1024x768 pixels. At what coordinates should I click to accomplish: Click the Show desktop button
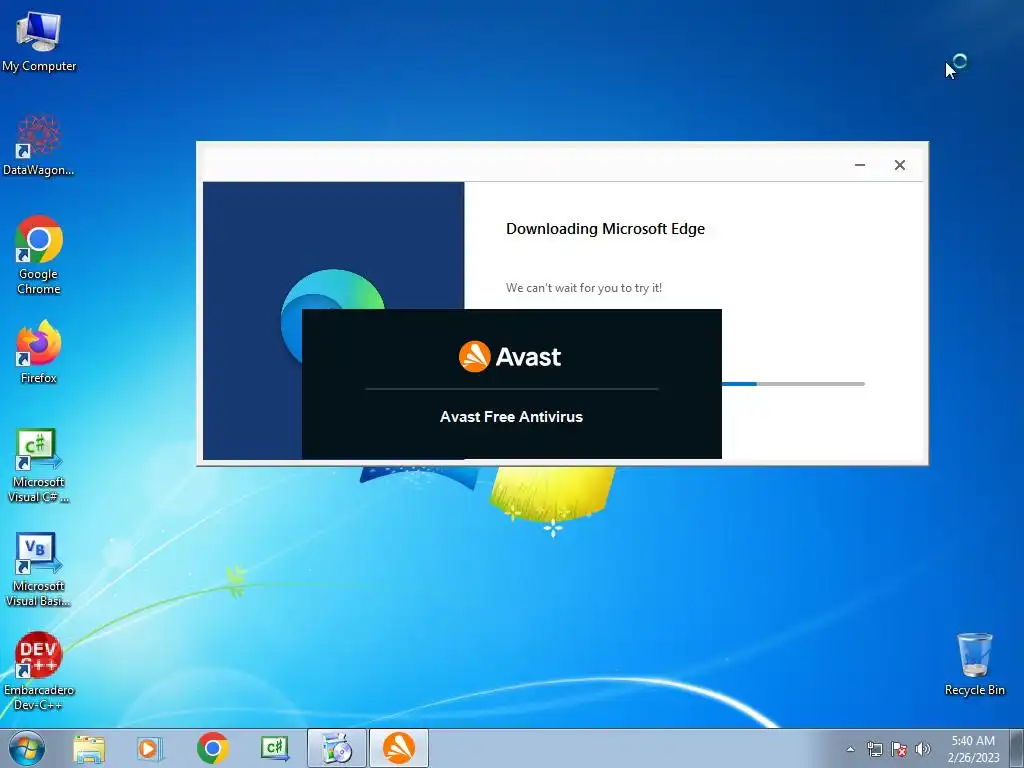click(x=1017, y=748)
